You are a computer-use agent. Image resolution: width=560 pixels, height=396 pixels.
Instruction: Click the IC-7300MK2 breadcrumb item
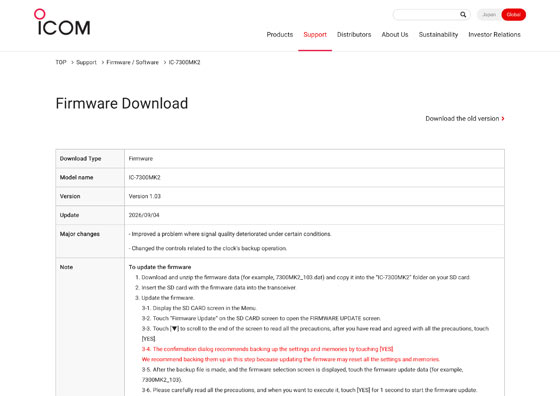184,62
